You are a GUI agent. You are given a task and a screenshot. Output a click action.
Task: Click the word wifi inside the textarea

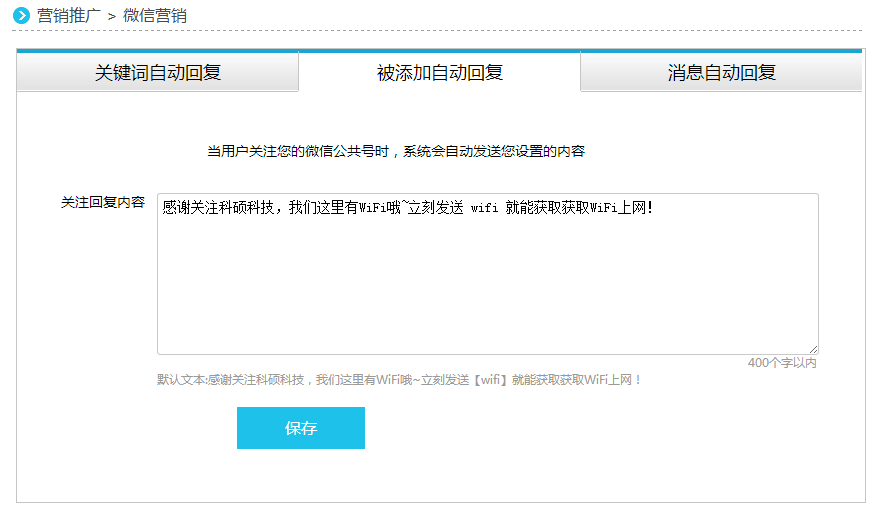(x=484, y=208)
